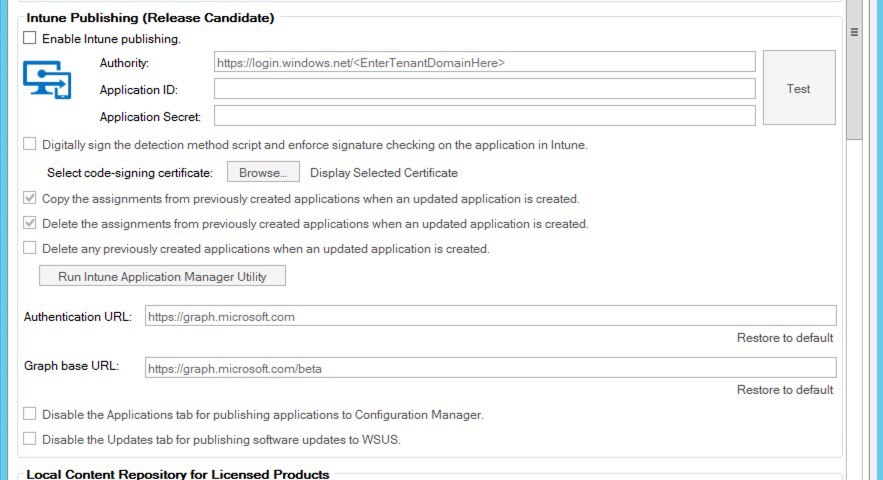
Task: Restore Graph base URL to default
Action: (785, 389)
